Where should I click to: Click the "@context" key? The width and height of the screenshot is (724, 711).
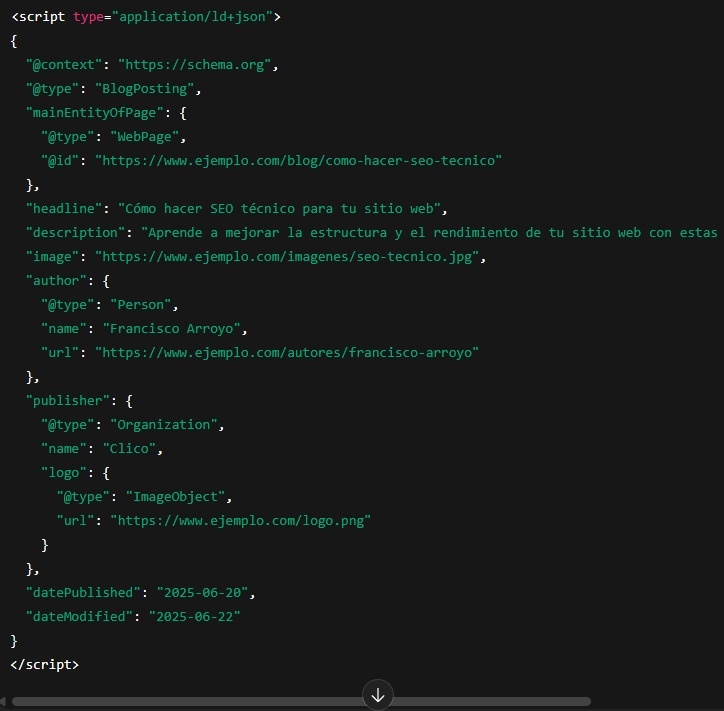[64, 65]
